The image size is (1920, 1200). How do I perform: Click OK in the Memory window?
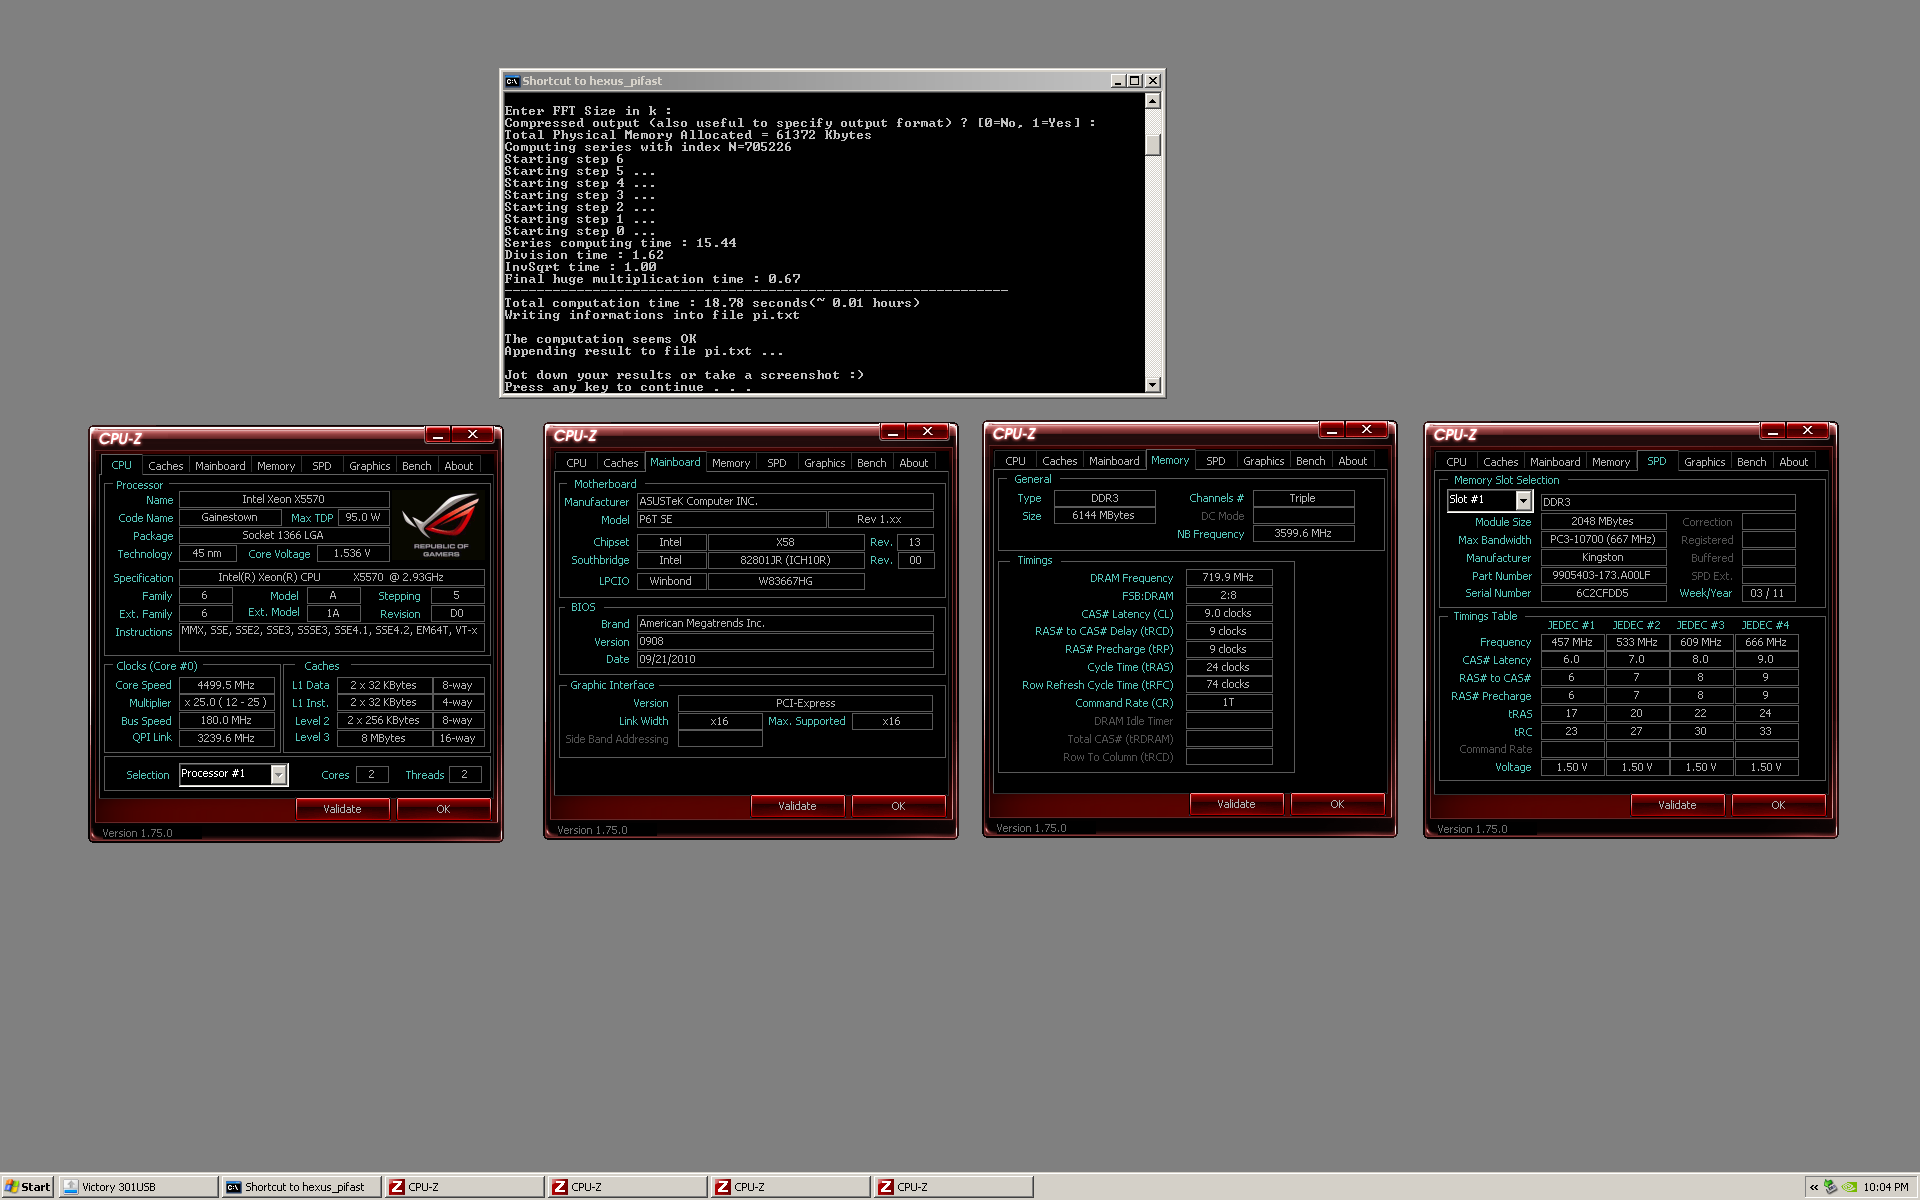point(1337,804)
